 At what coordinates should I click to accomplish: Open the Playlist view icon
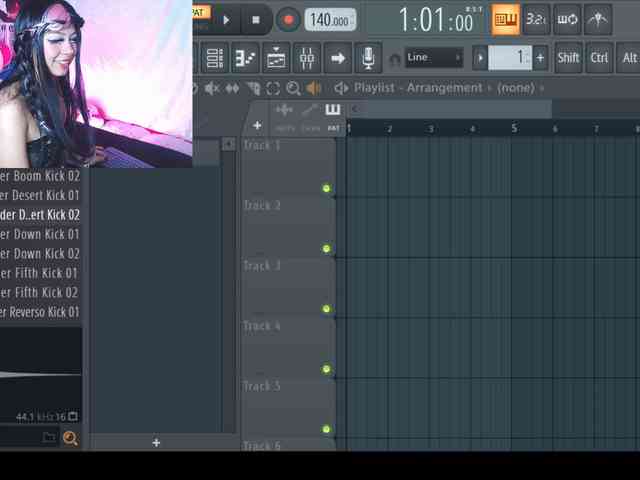click(x=214, y=58)
